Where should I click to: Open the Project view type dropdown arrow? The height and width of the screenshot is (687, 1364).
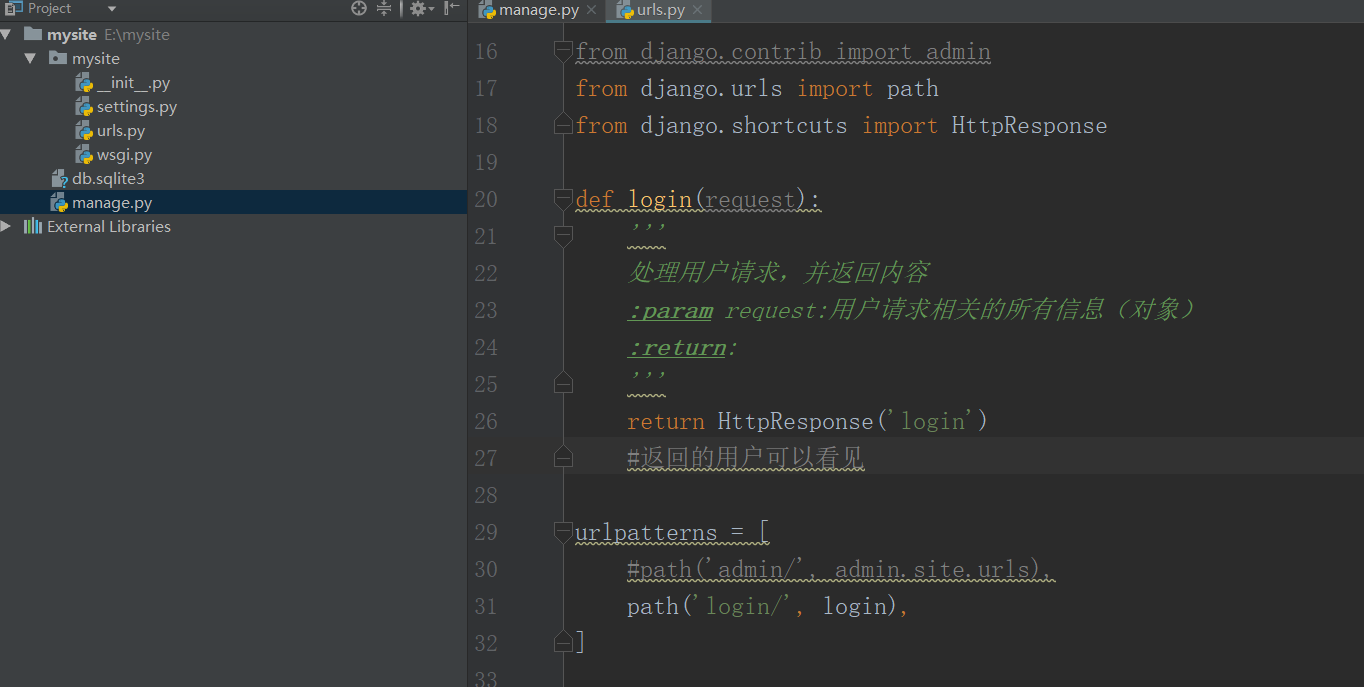point(112,9)
